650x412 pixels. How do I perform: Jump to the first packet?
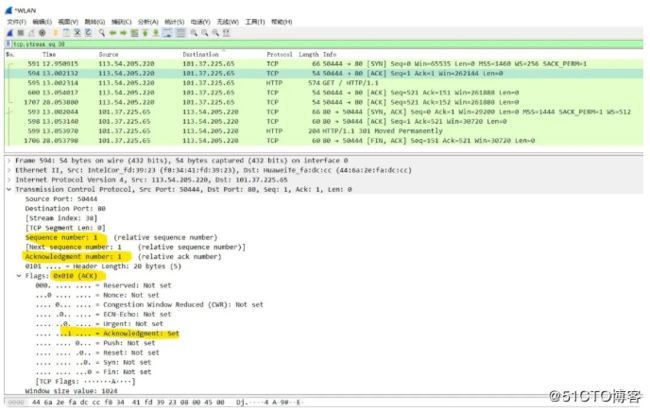tap(145, 33)
